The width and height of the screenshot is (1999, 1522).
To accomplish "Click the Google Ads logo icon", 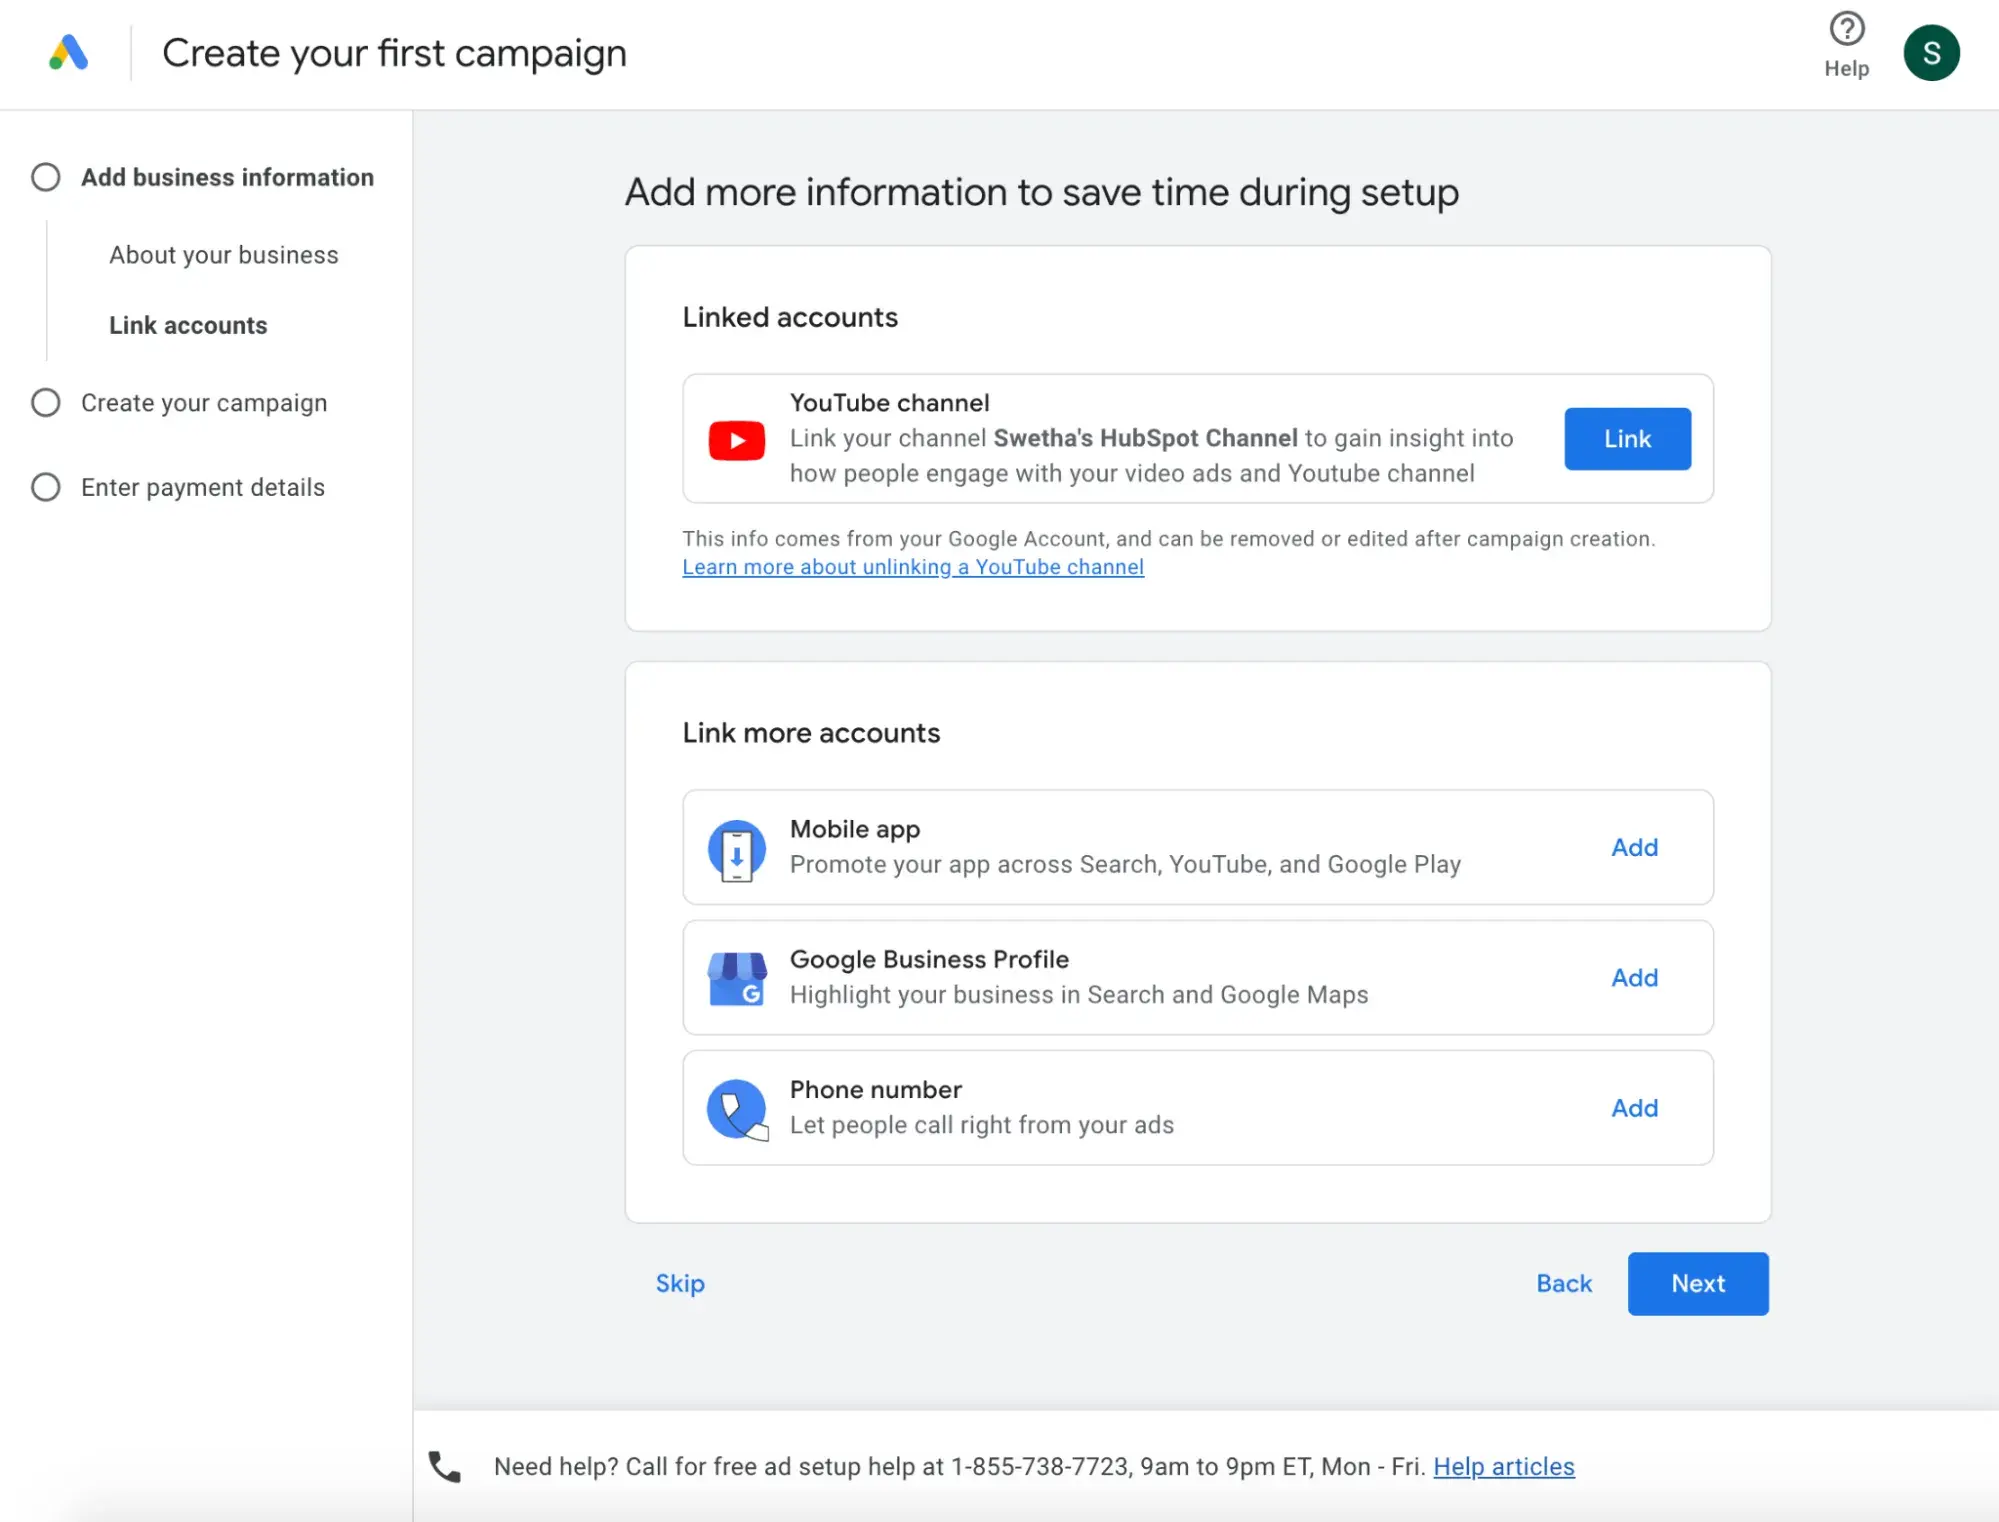I will [x=67, y=50].
